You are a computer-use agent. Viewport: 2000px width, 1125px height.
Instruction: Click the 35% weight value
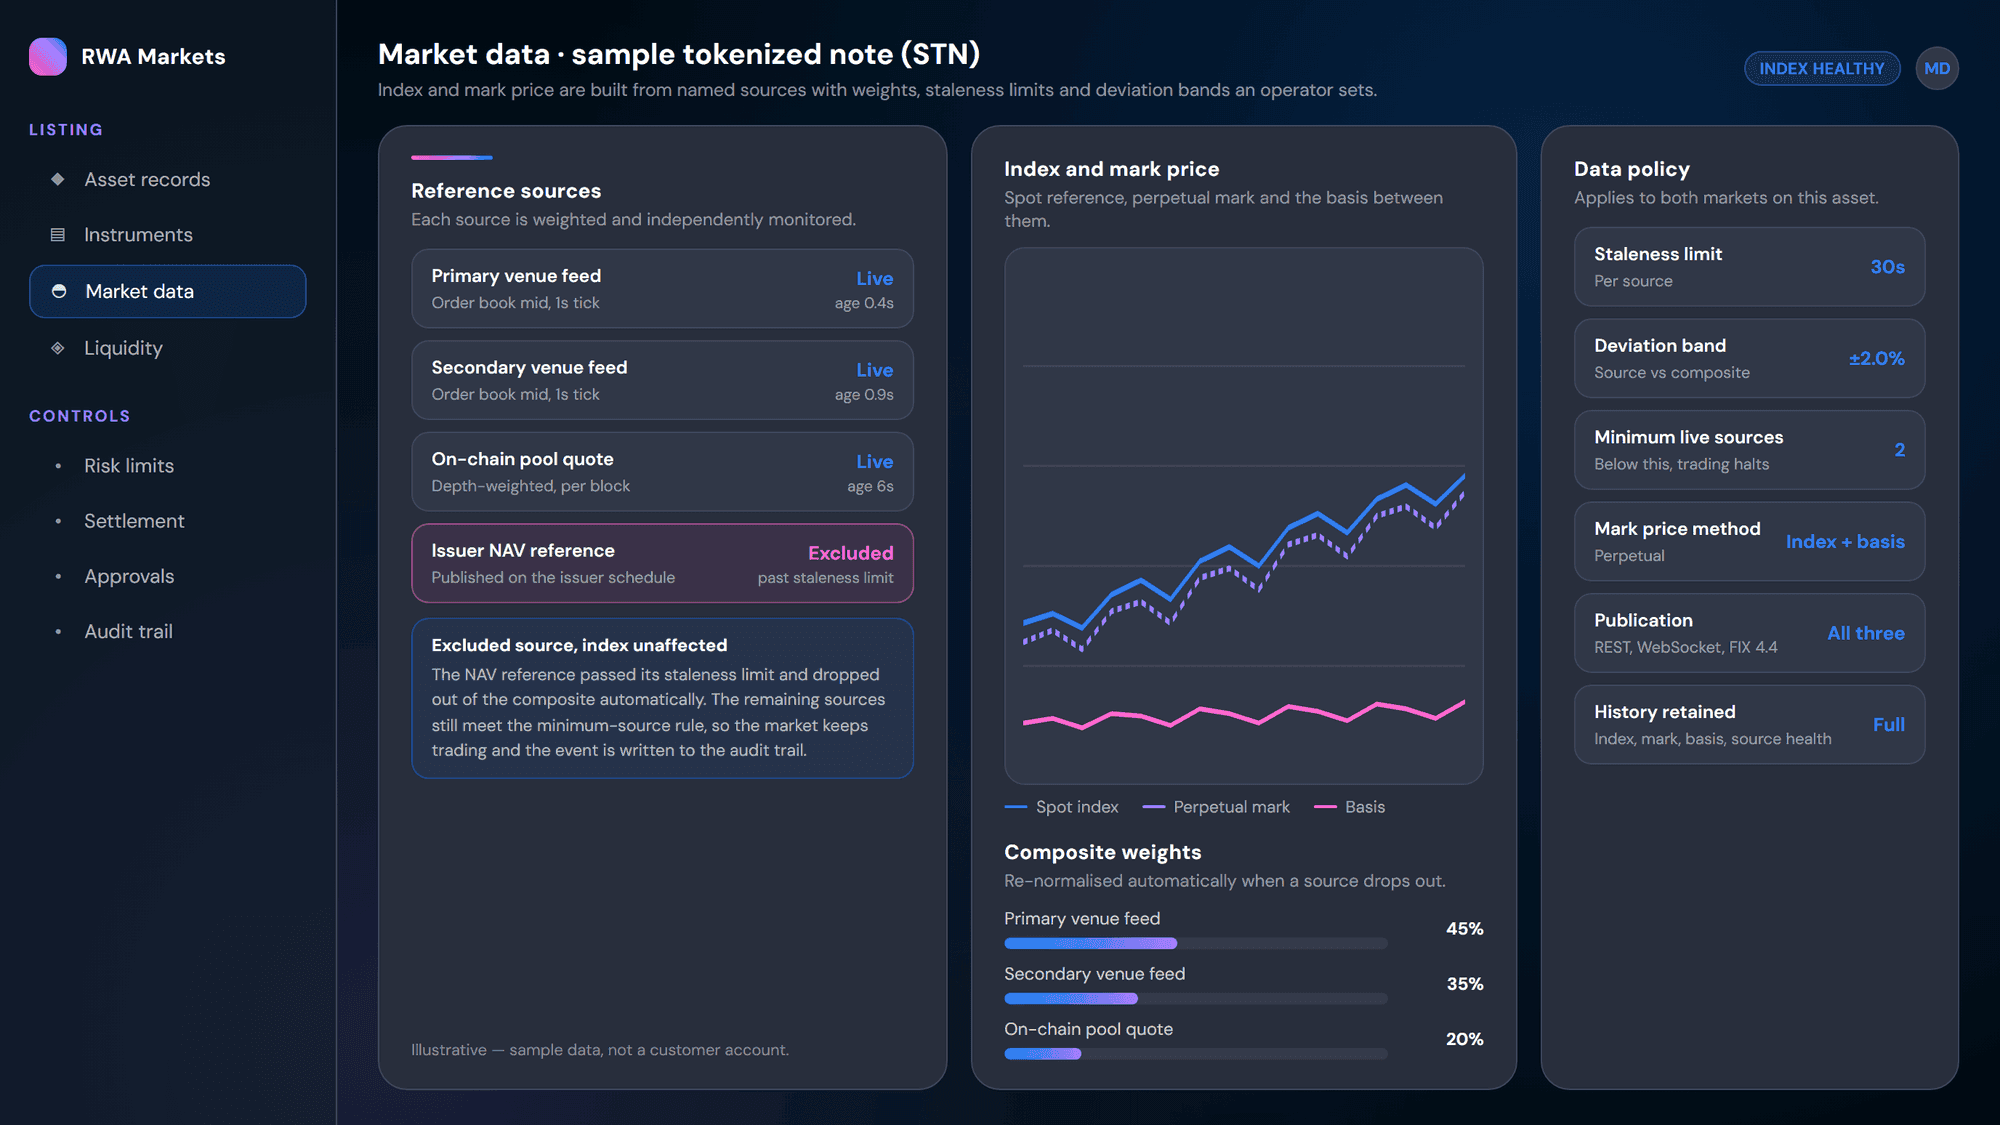[1464, 984]
